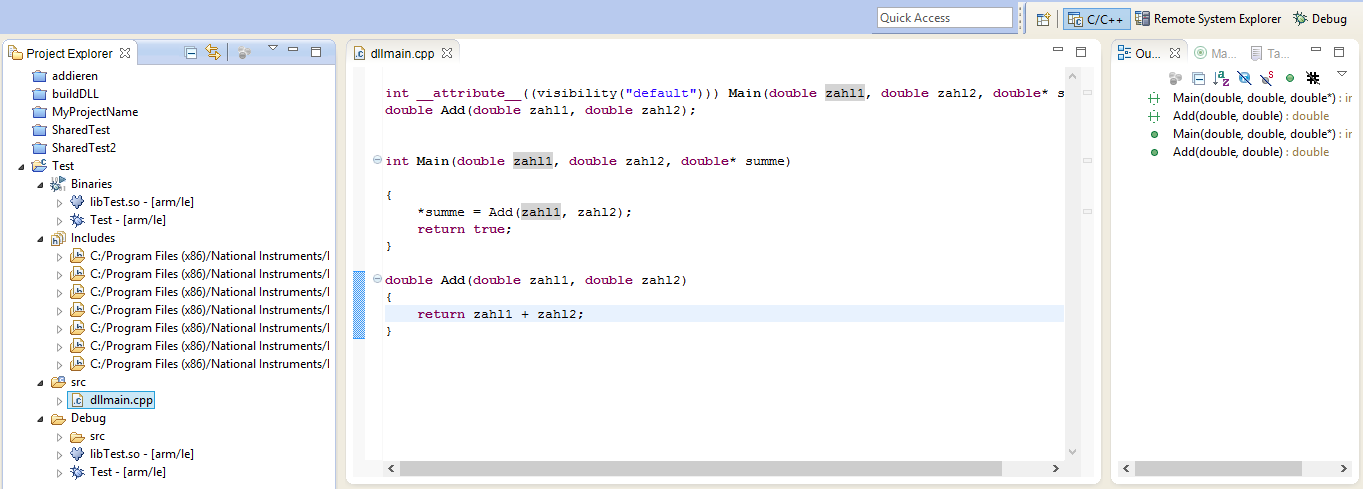Select the dllmain.cpp editor tab

(x=397, y=53)
